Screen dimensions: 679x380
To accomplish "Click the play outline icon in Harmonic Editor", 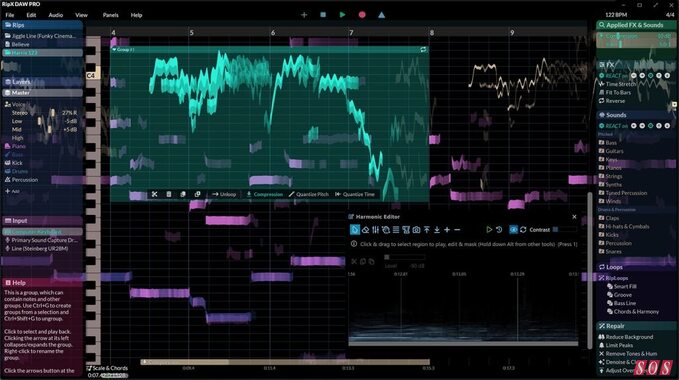I will tap(489, 230).
